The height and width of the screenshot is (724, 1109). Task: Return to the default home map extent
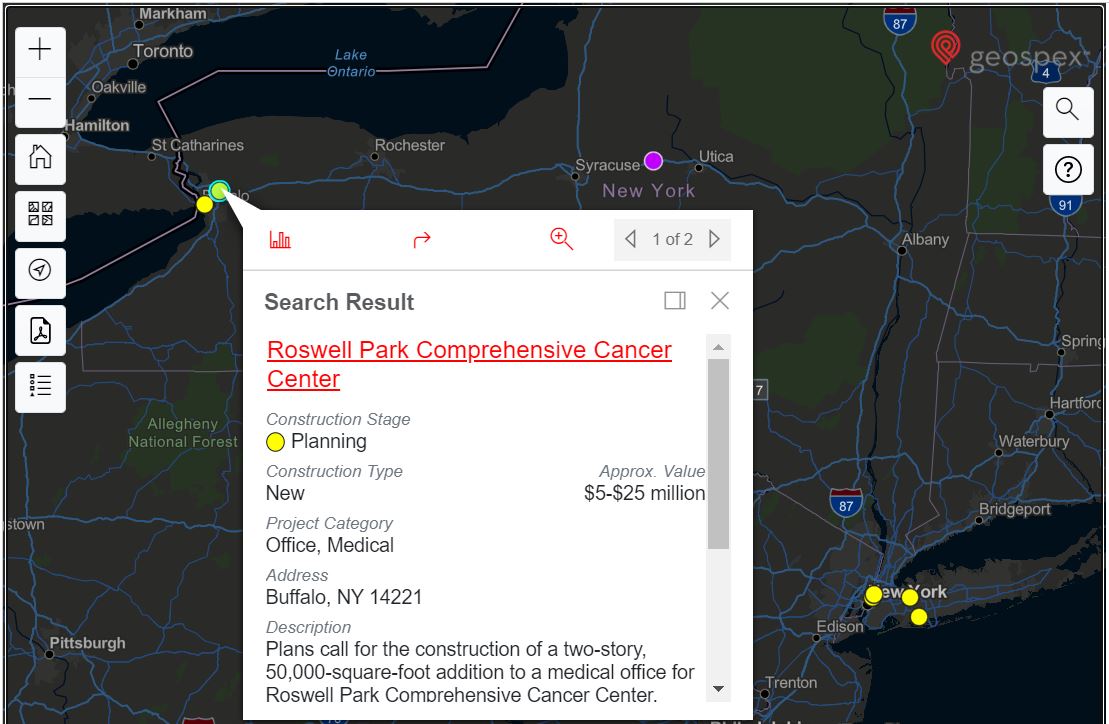(x=40, y=157)
